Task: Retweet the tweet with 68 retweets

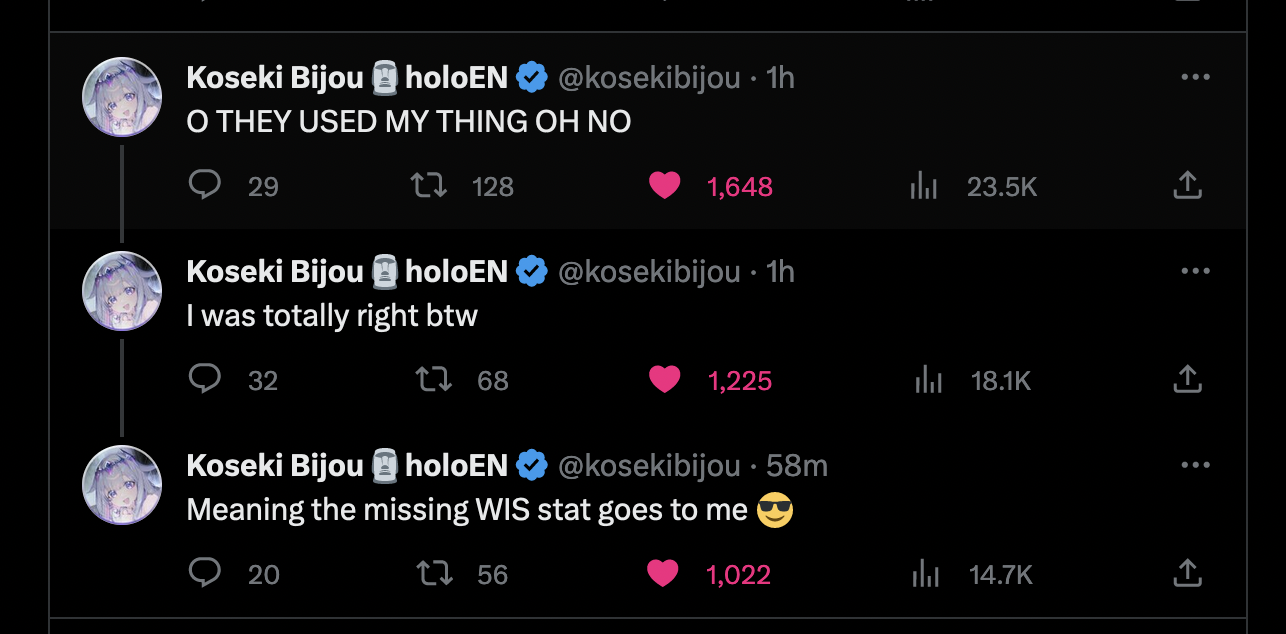Action: tap(434, 380)
